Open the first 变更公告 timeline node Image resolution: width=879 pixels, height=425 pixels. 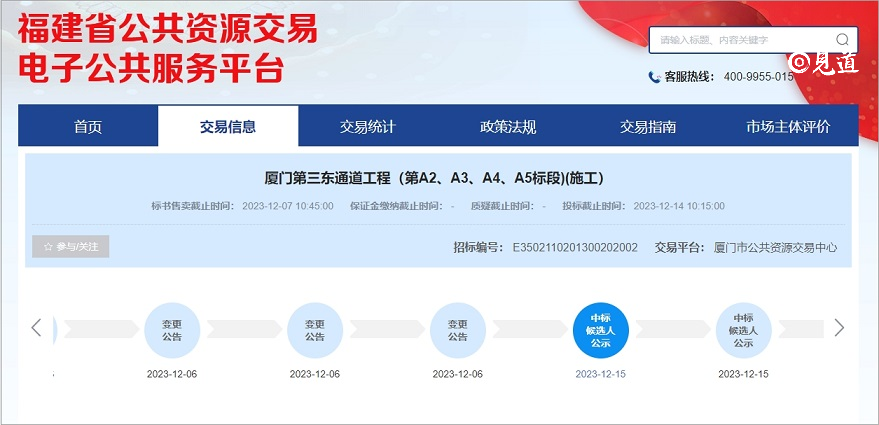(x=172, y=329)
